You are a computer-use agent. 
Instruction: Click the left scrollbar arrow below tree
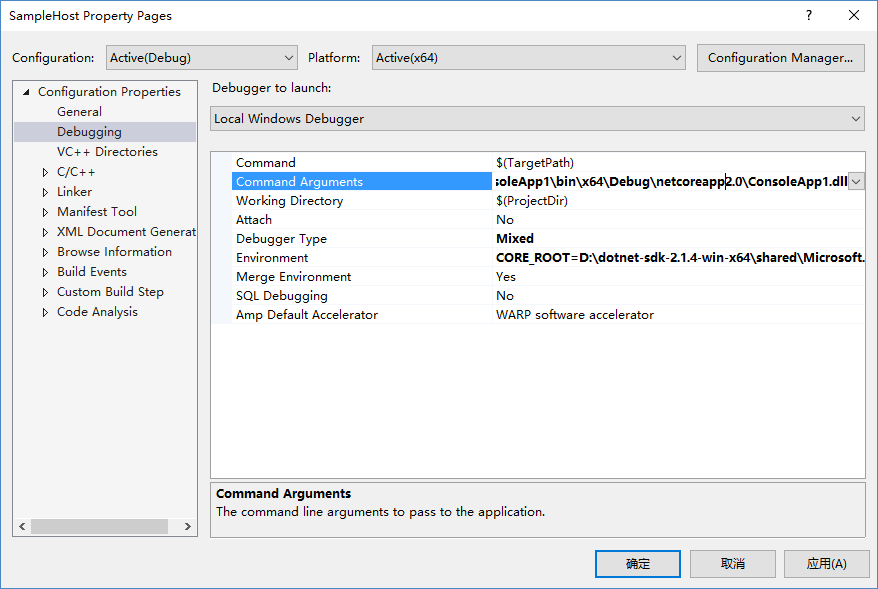coord(22,526)
